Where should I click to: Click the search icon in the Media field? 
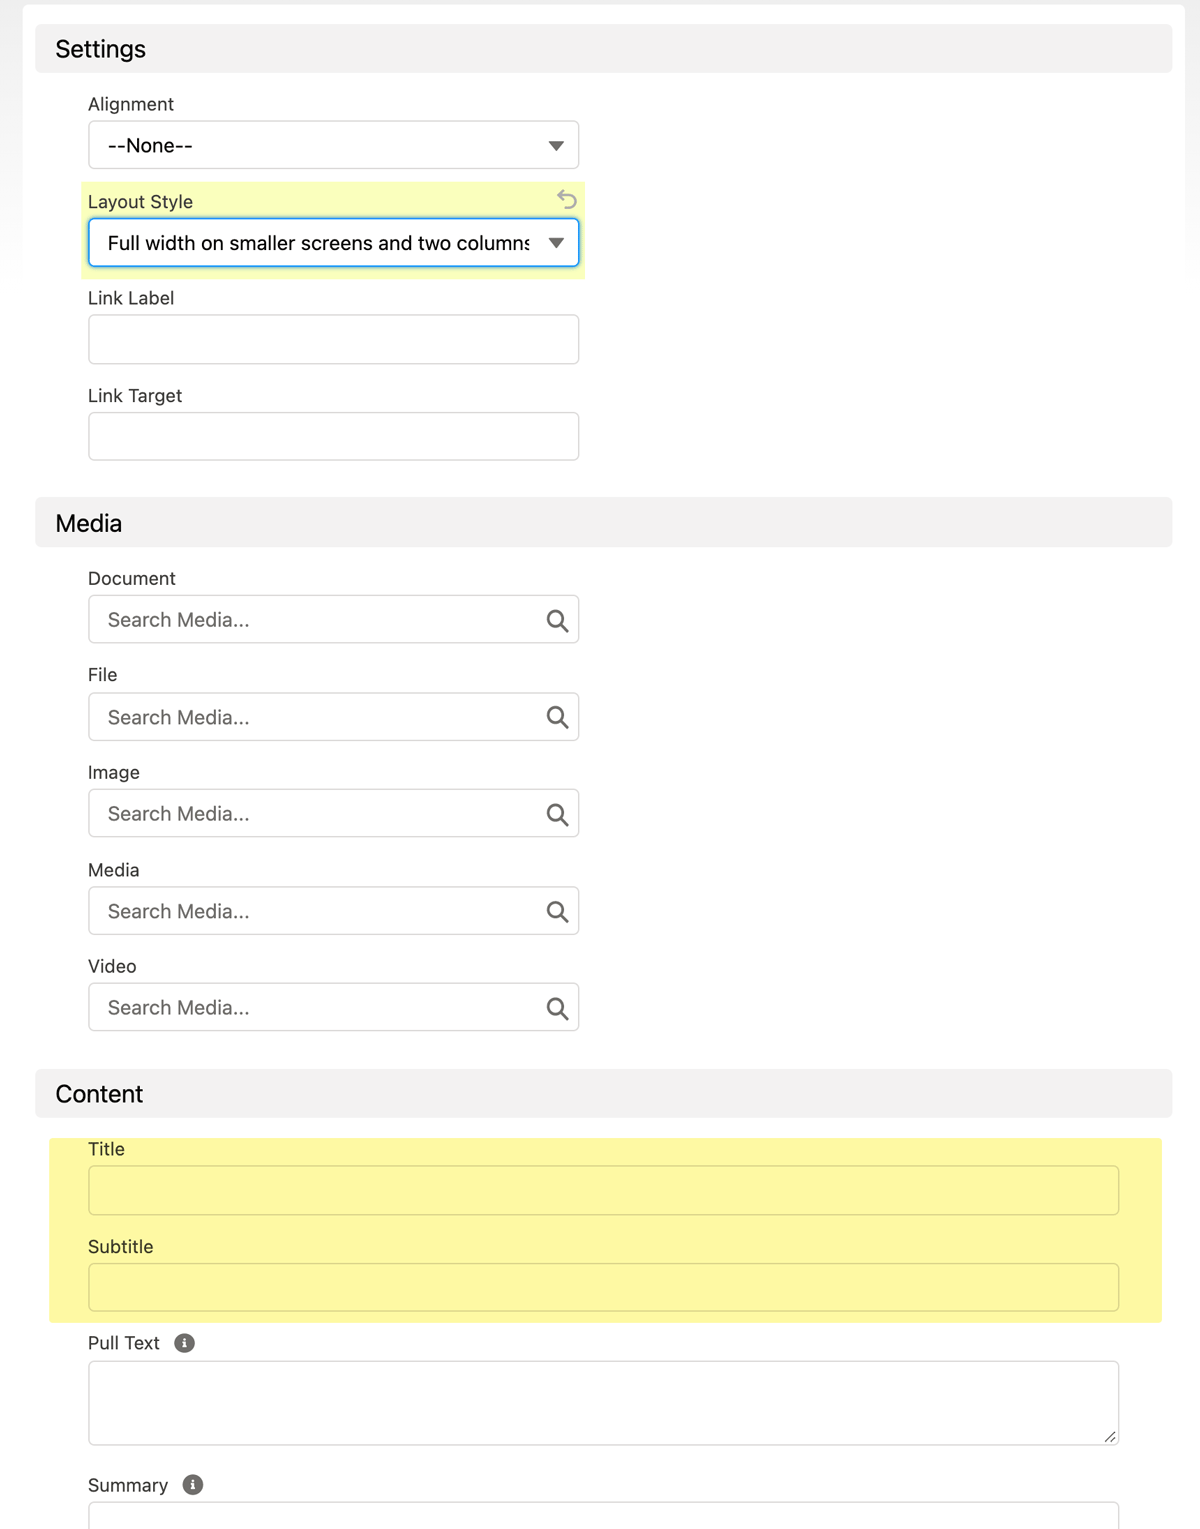(x=556, y=911)
